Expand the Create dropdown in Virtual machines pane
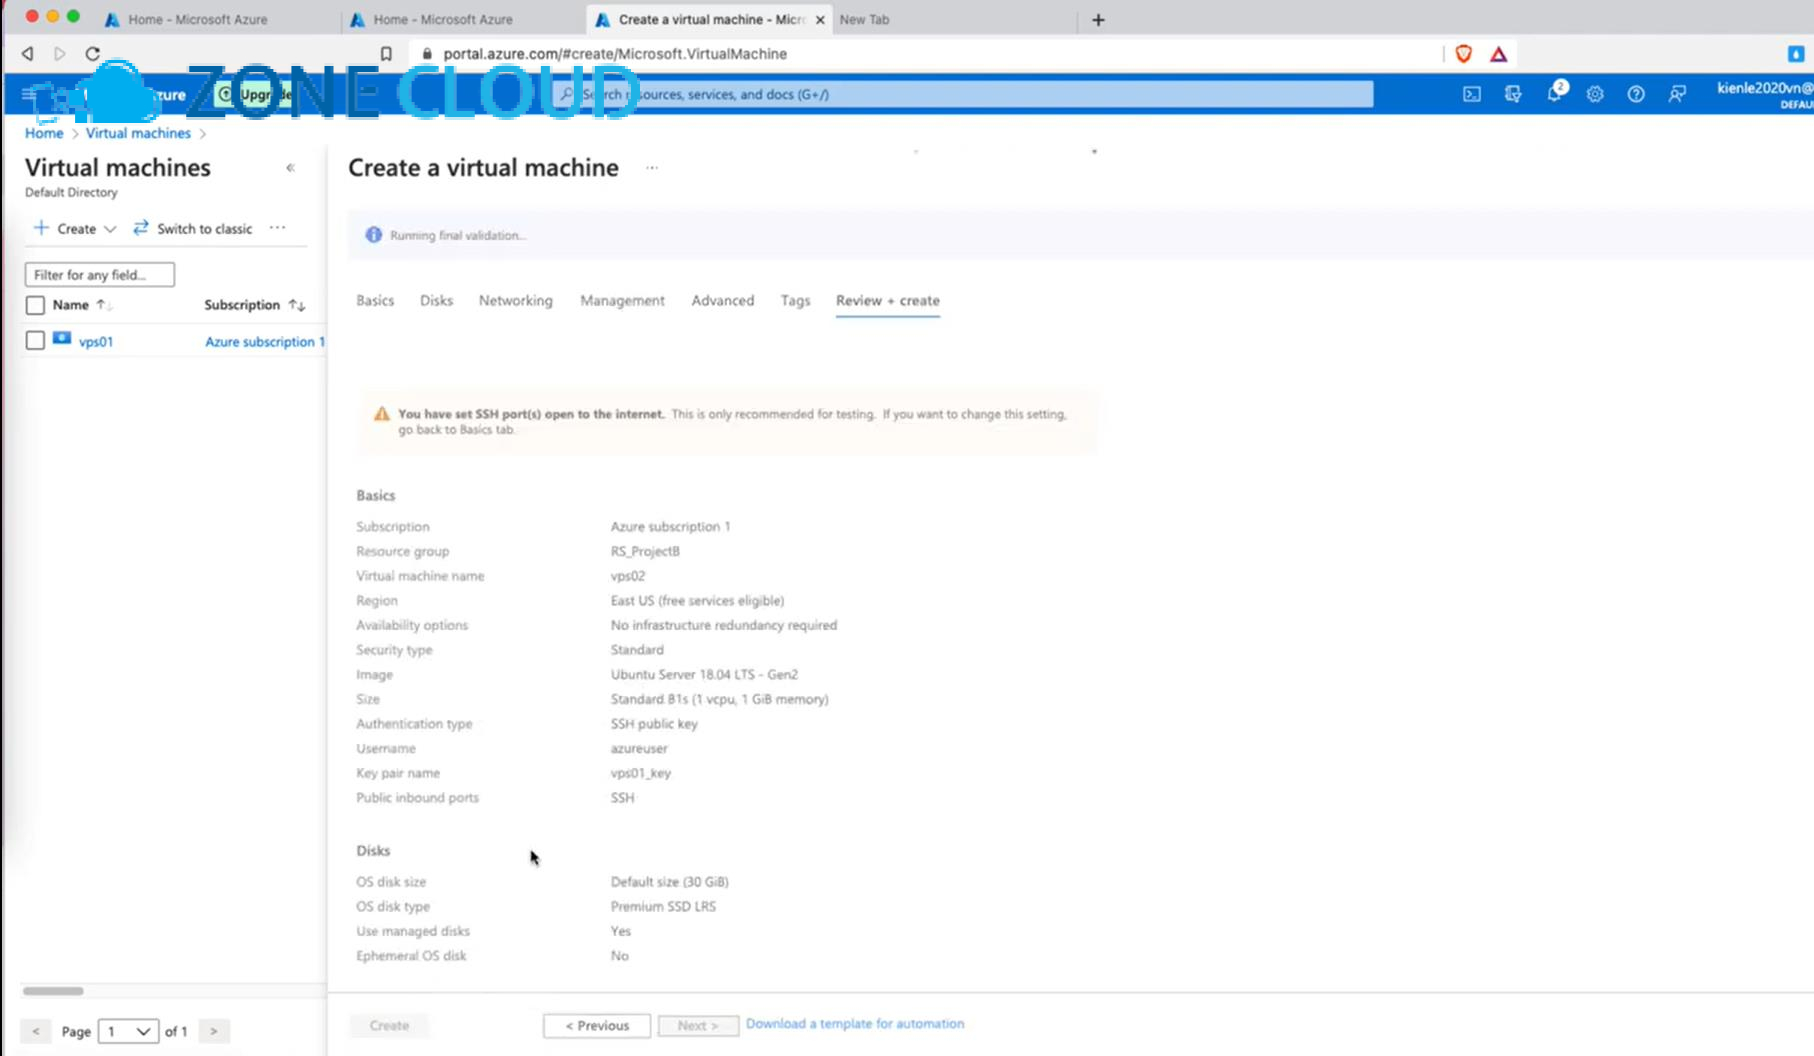 coord(110,228)
